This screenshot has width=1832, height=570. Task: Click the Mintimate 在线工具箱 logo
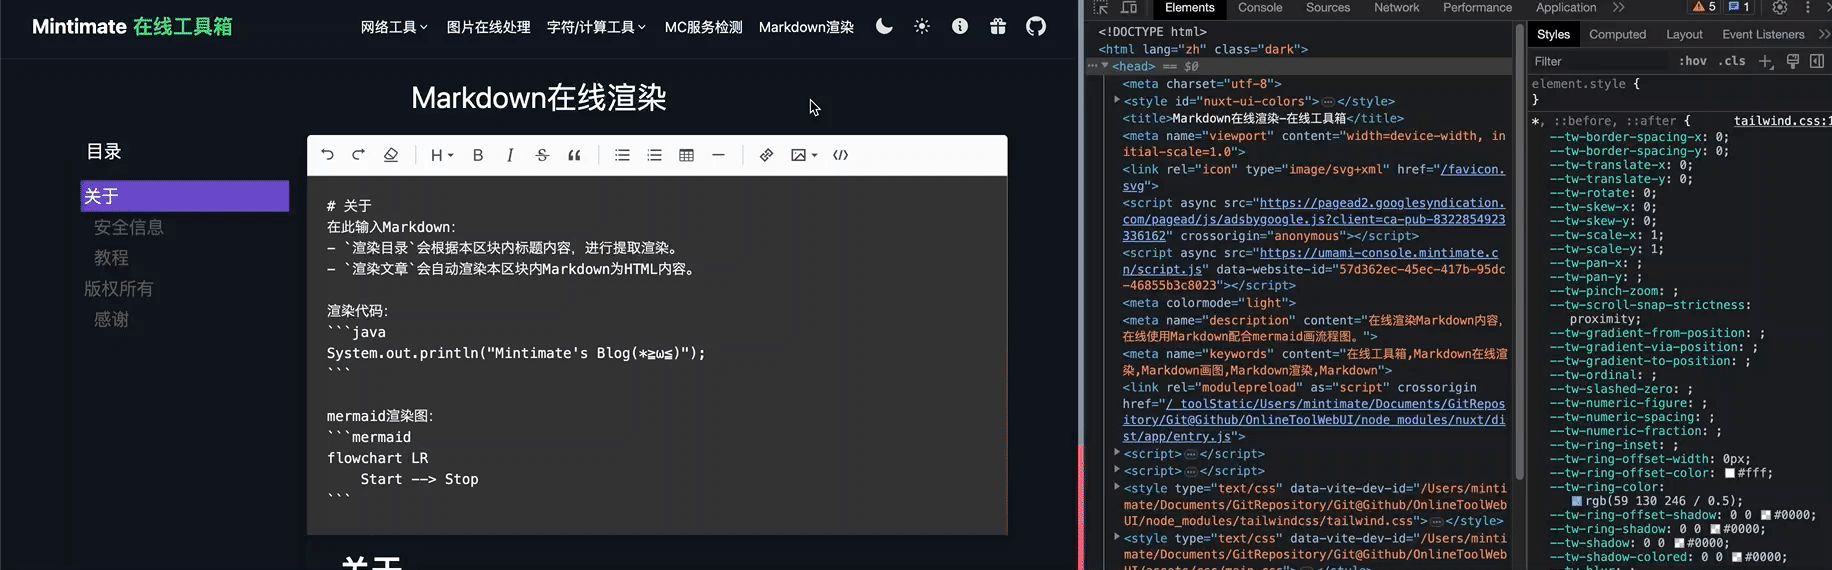click(132, 27)
